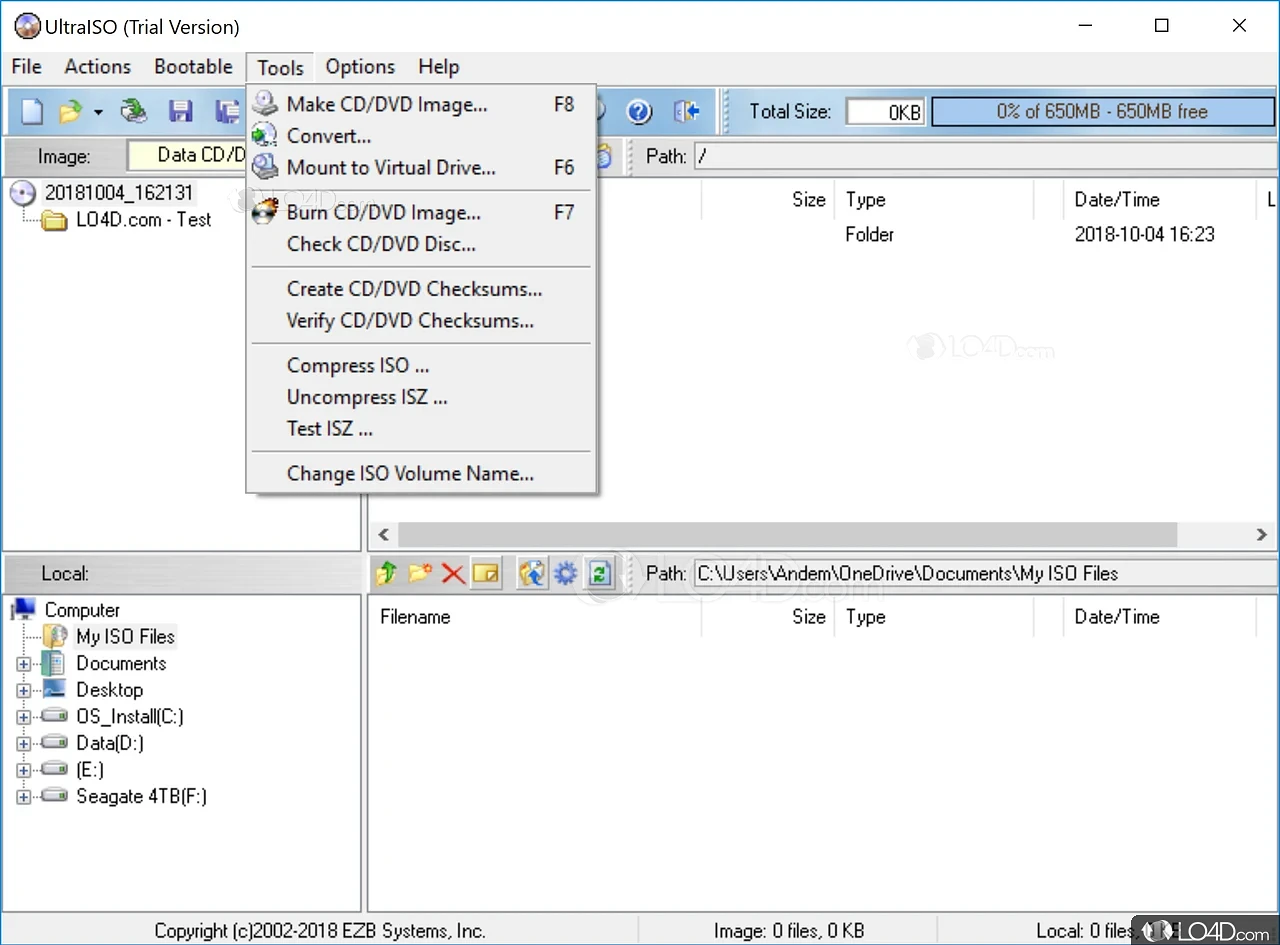Click the red X delete icon
The width and height of the screenshot is (1280, 945).
point(453,573)
